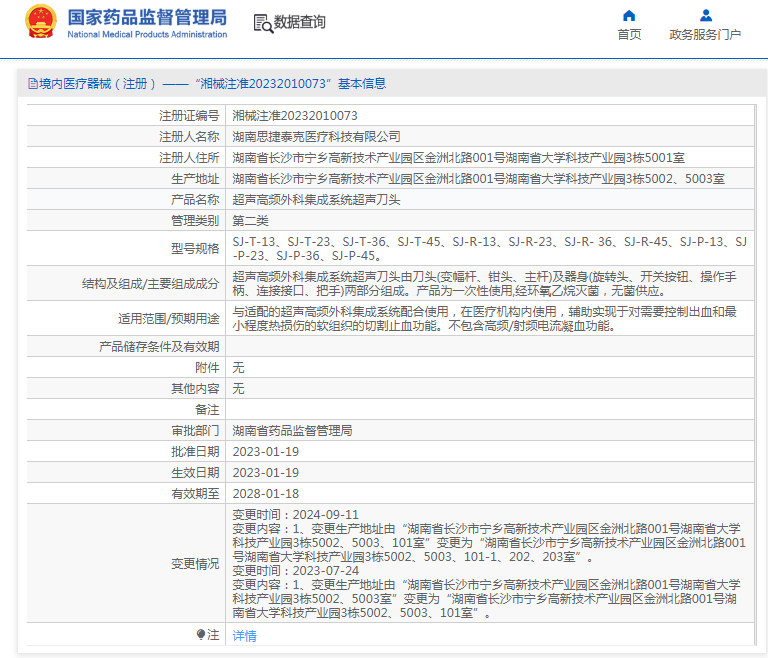Click the page heading 境内医疗器械（注册）基本信息
The image size is (768, 658).
tap(212, 84)
